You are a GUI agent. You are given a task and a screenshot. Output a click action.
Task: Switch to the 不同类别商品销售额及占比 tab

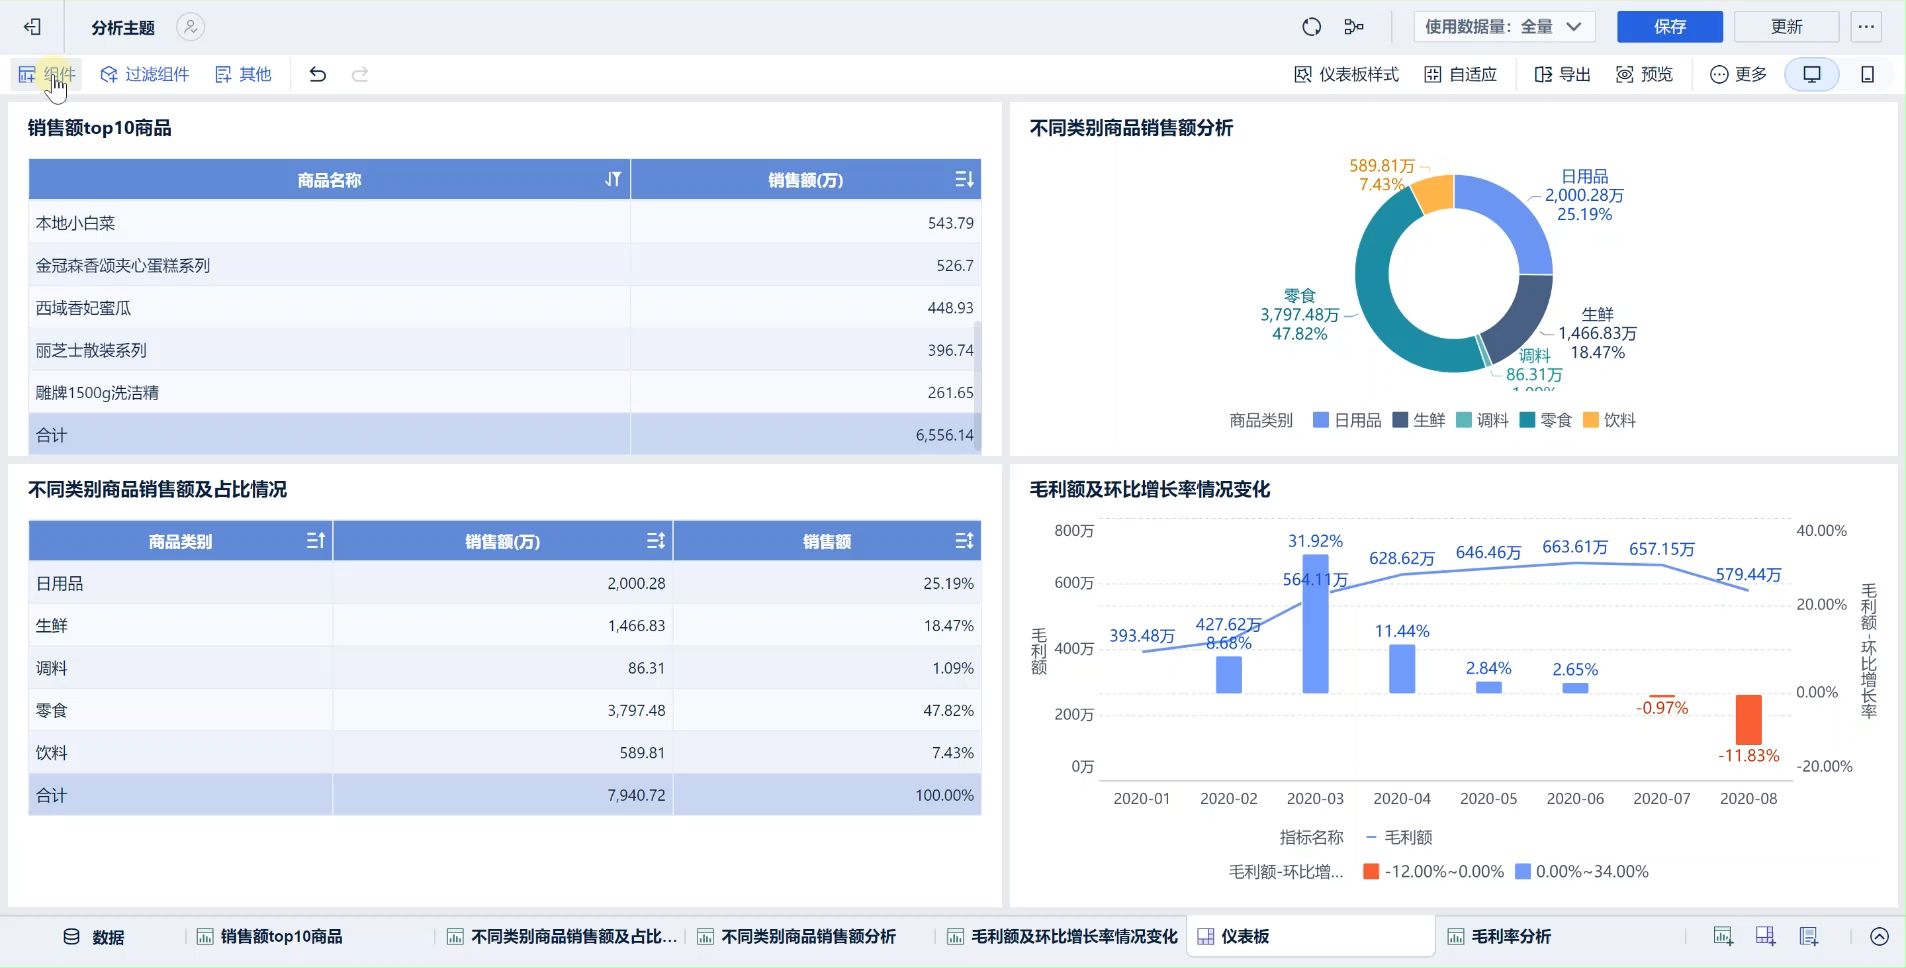click(561, 937)
